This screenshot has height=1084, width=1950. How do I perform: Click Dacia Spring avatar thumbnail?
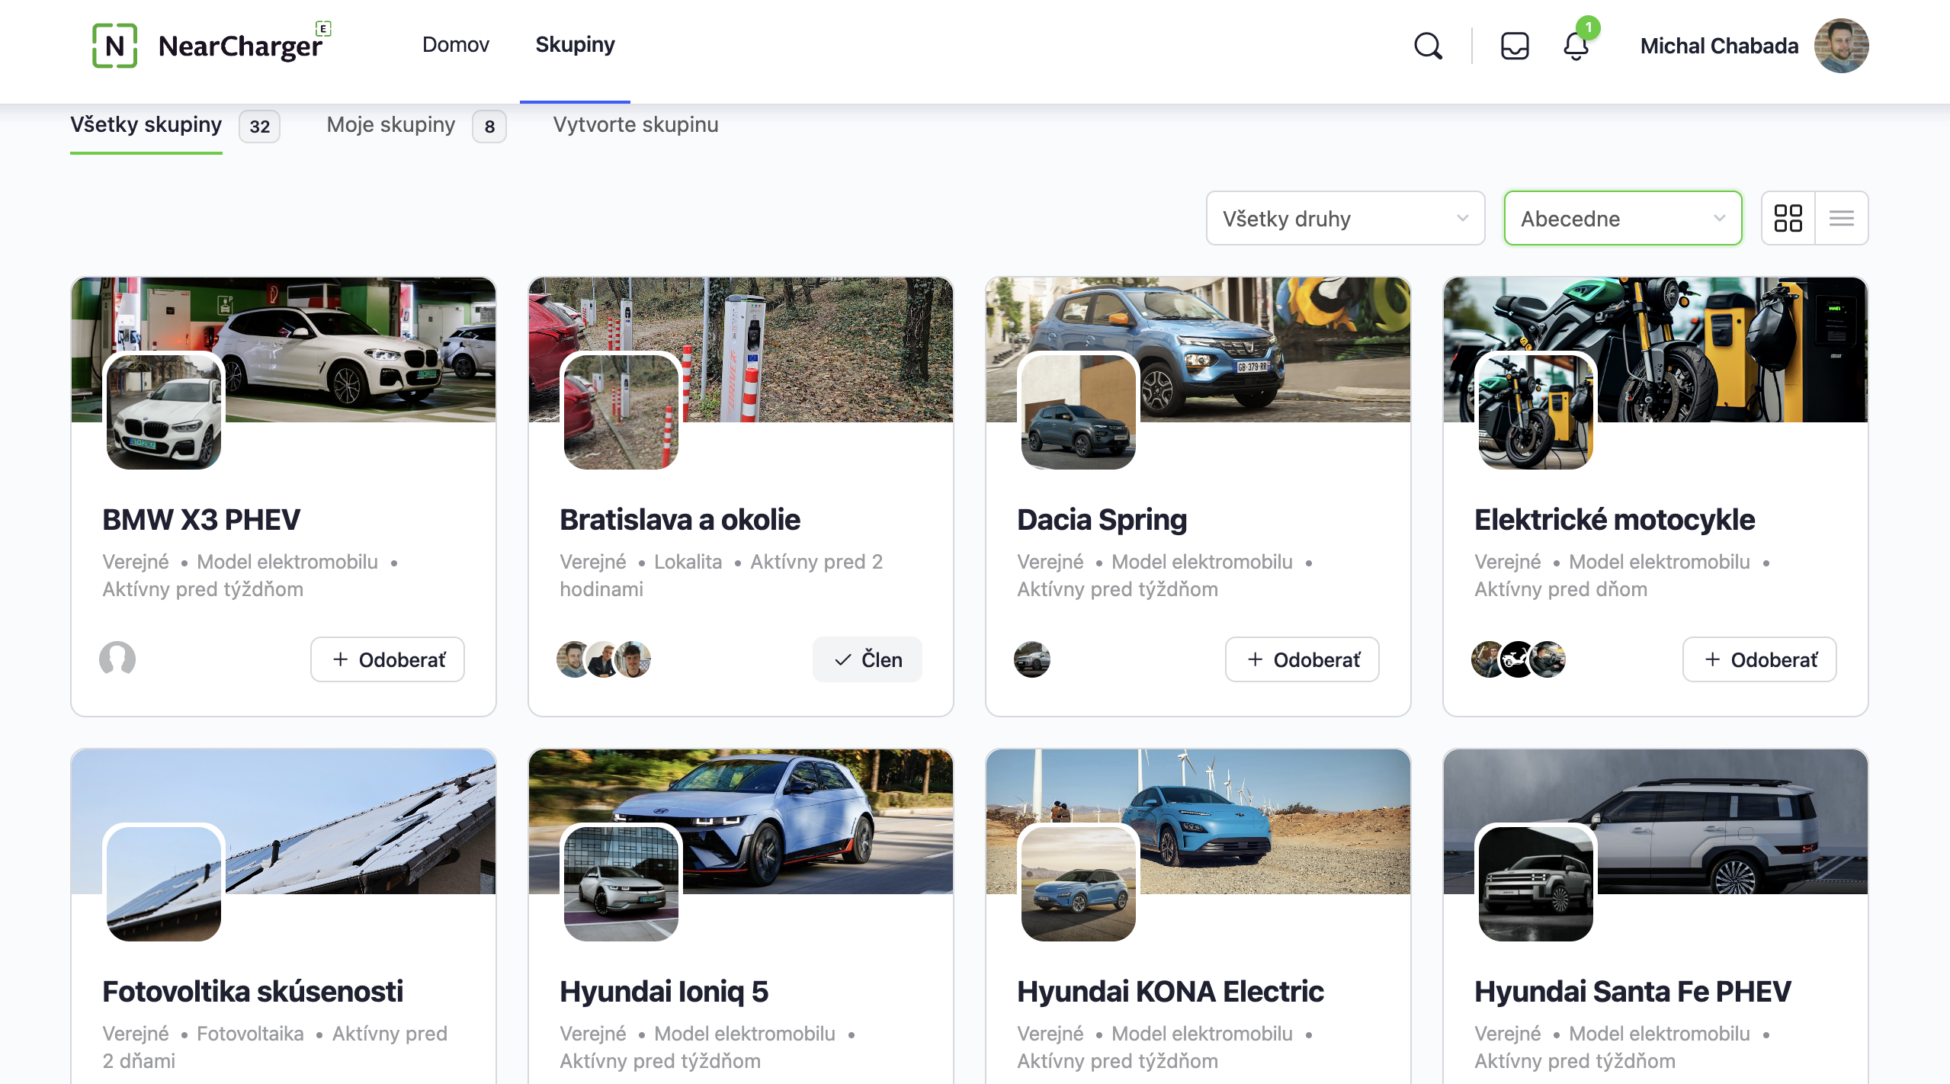pyautogui.click(x=1078, y=411)
